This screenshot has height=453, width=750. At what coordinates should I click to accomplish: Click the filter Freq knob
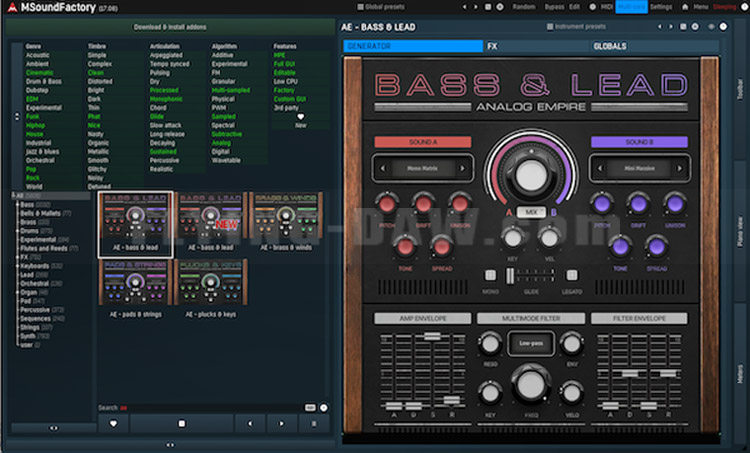click(x=531, y=384)
